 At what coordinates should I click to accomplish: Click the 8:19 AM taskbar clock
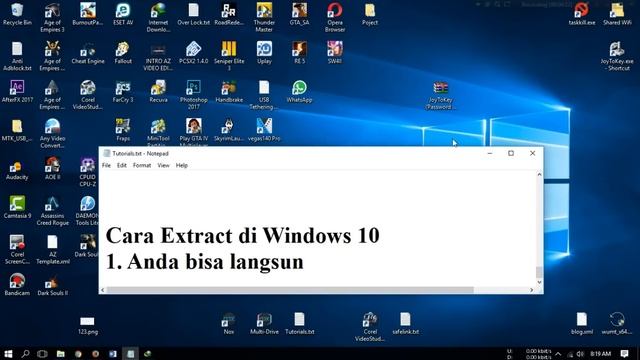click(600, 354)
